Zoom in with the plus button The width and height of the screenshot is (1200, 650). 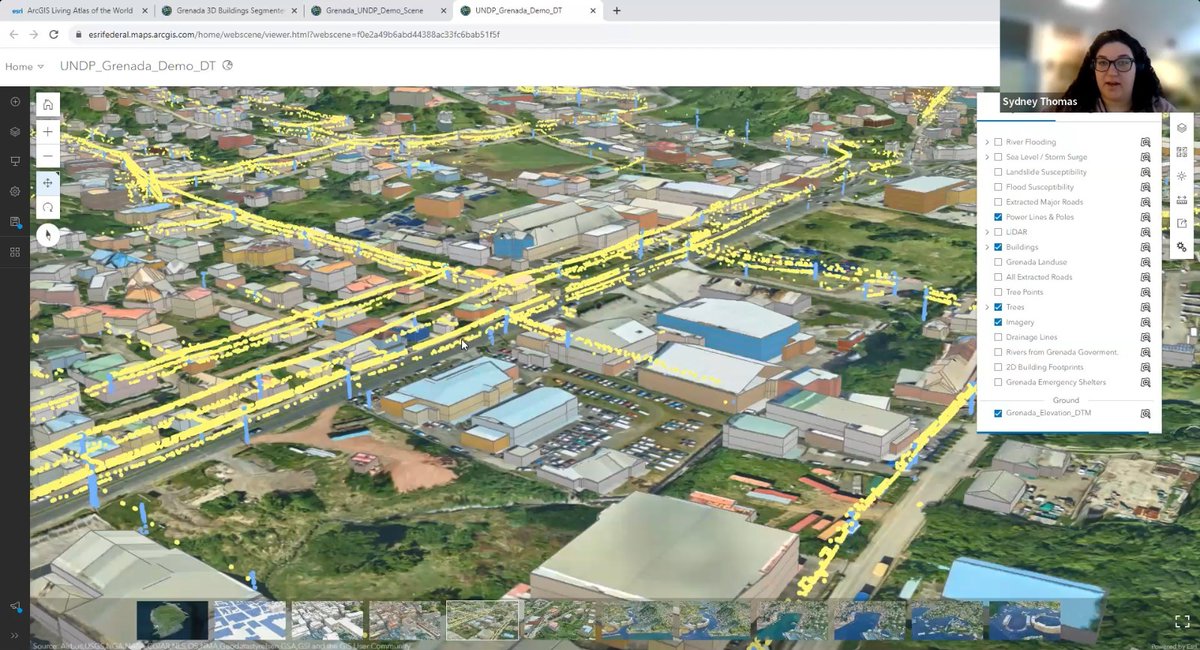[48, 132]
